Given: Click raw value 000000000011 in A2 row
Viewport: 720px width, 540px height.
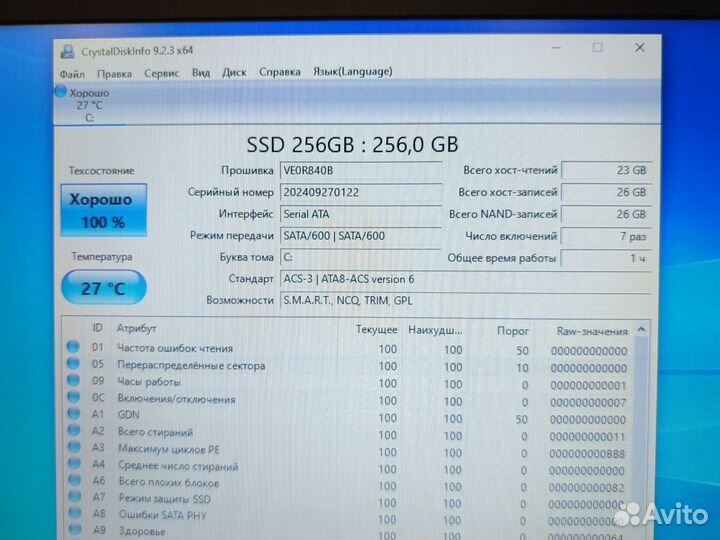Looking at the screenshot, I should coord(587,437).
